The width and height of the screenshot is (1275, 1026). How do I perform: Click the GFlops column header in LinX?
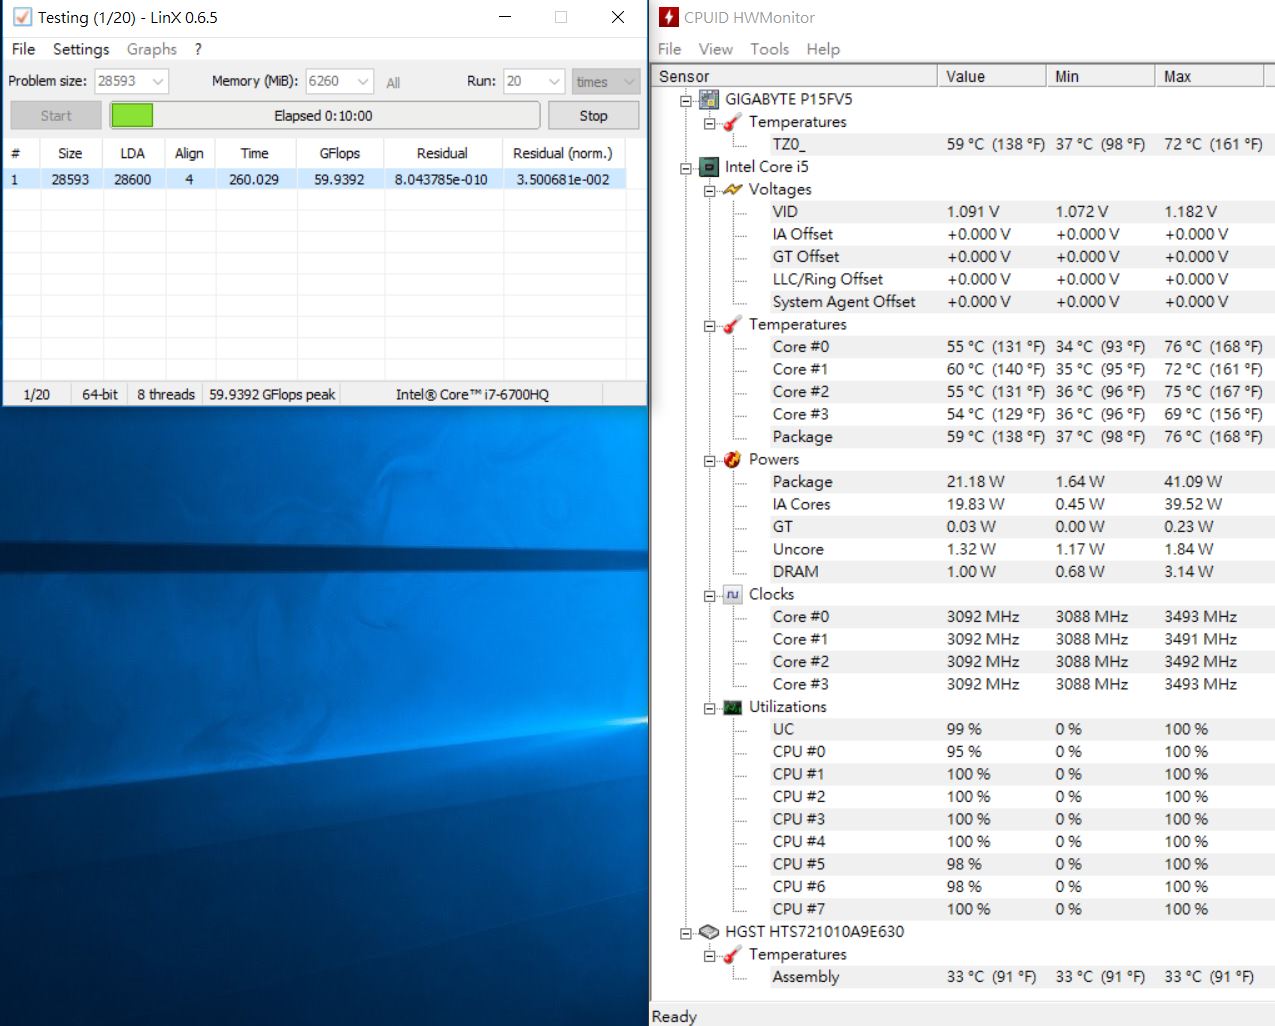coord(340,153)
